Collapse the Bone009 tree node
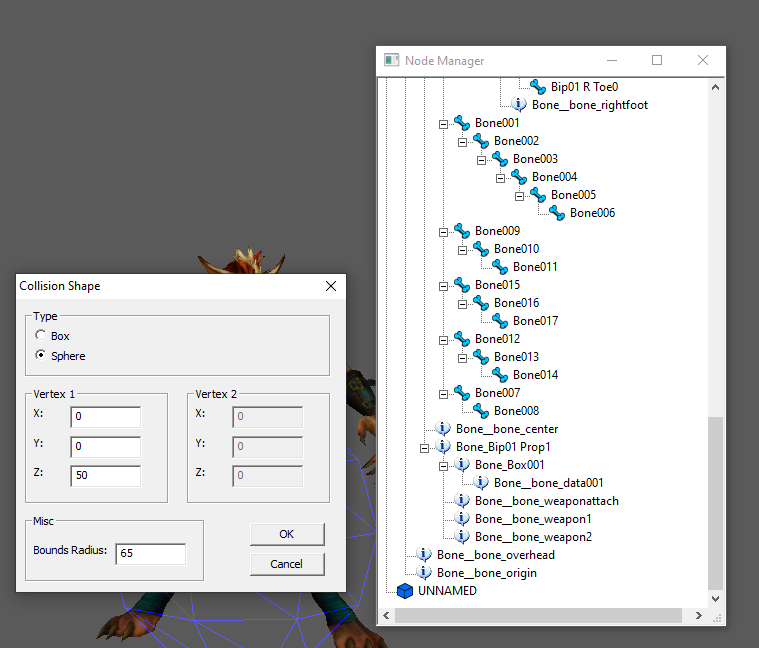759x648 pixels. tap(443, 232)
